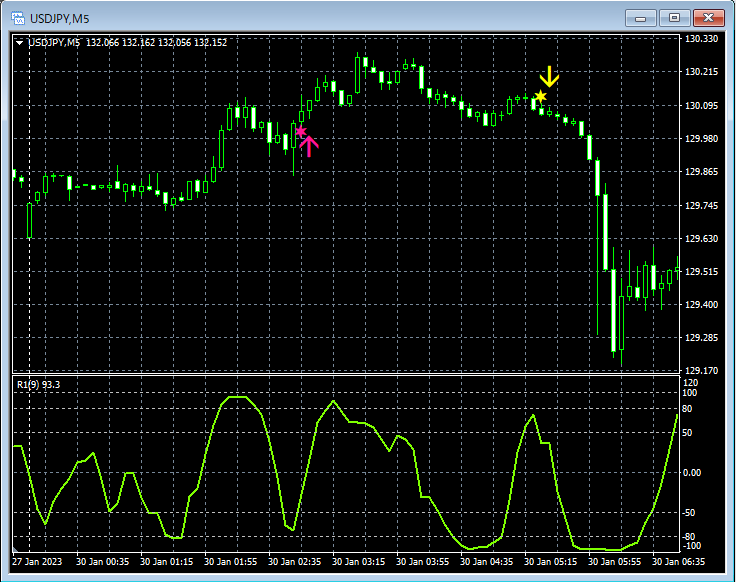Click the 30 Jan 01:15 time label

(x=166, y=561)
